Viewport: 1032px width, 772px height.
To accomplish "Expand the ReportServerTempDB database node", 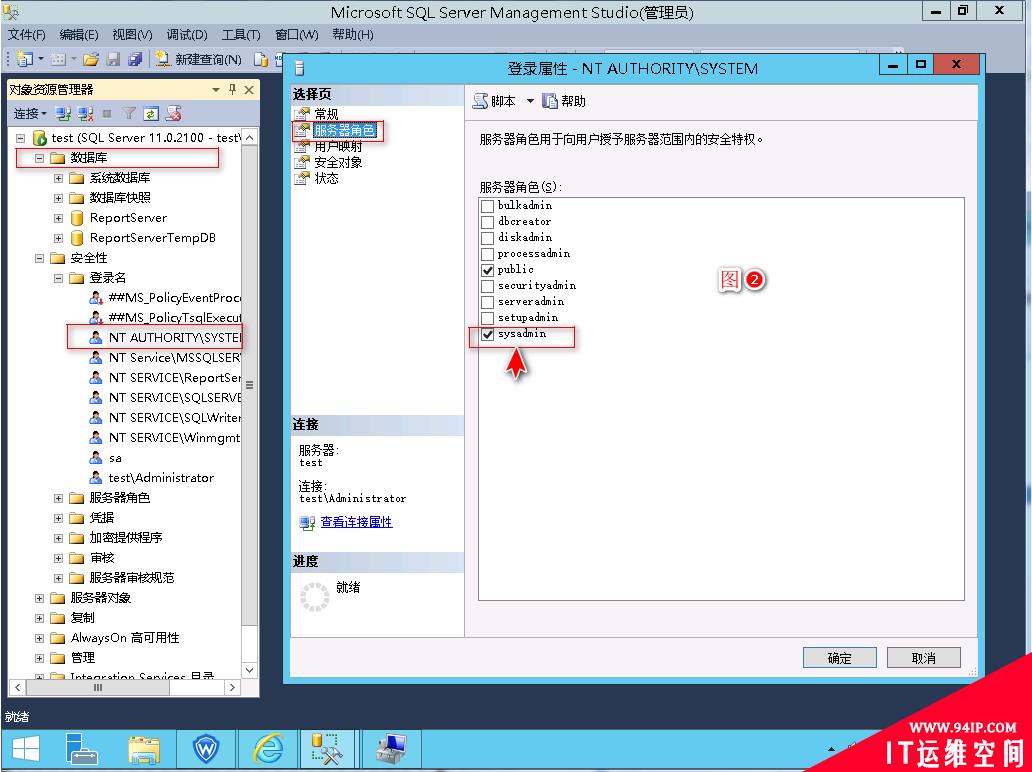I will point(59,238).
